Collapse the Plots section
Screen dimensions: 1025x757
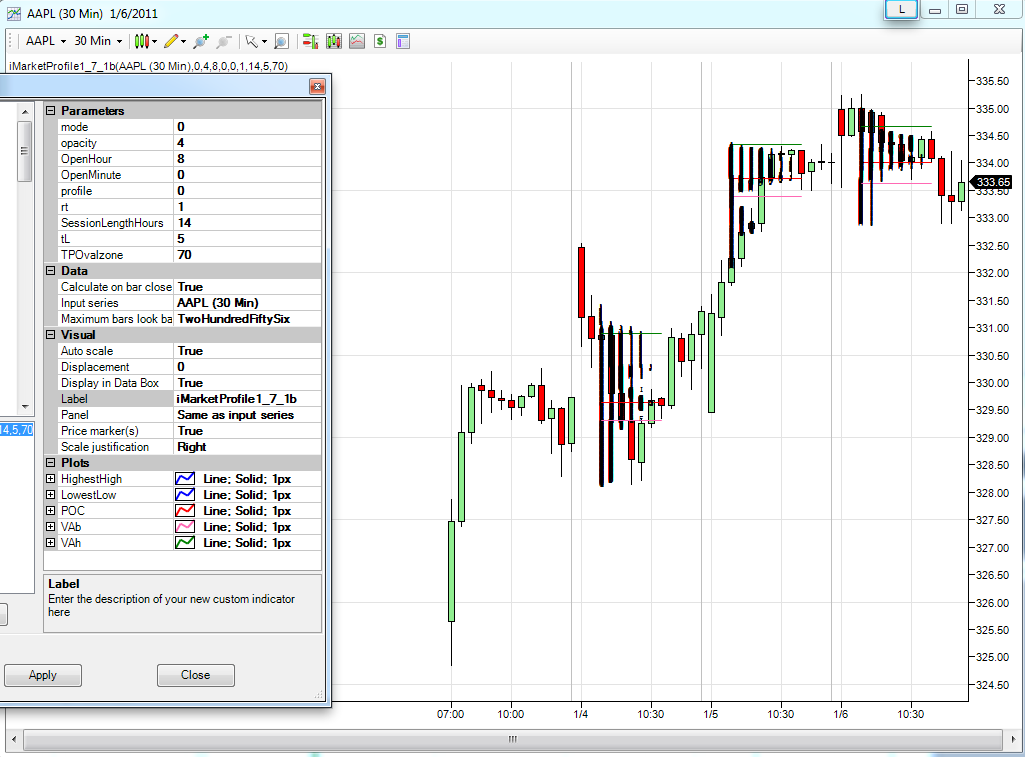50,463
